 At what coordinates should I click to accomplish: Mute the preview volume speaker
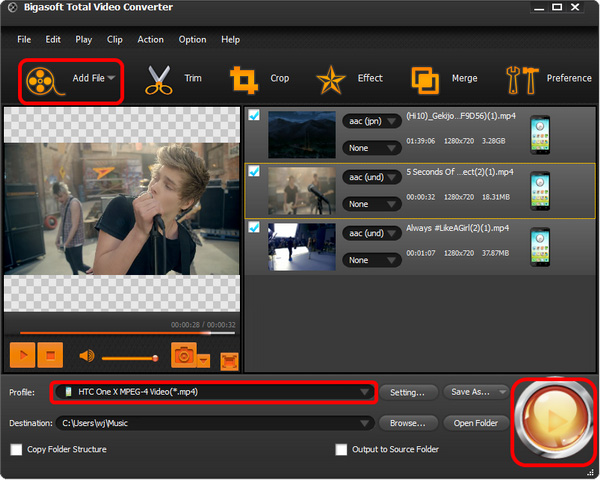(87, 356)
